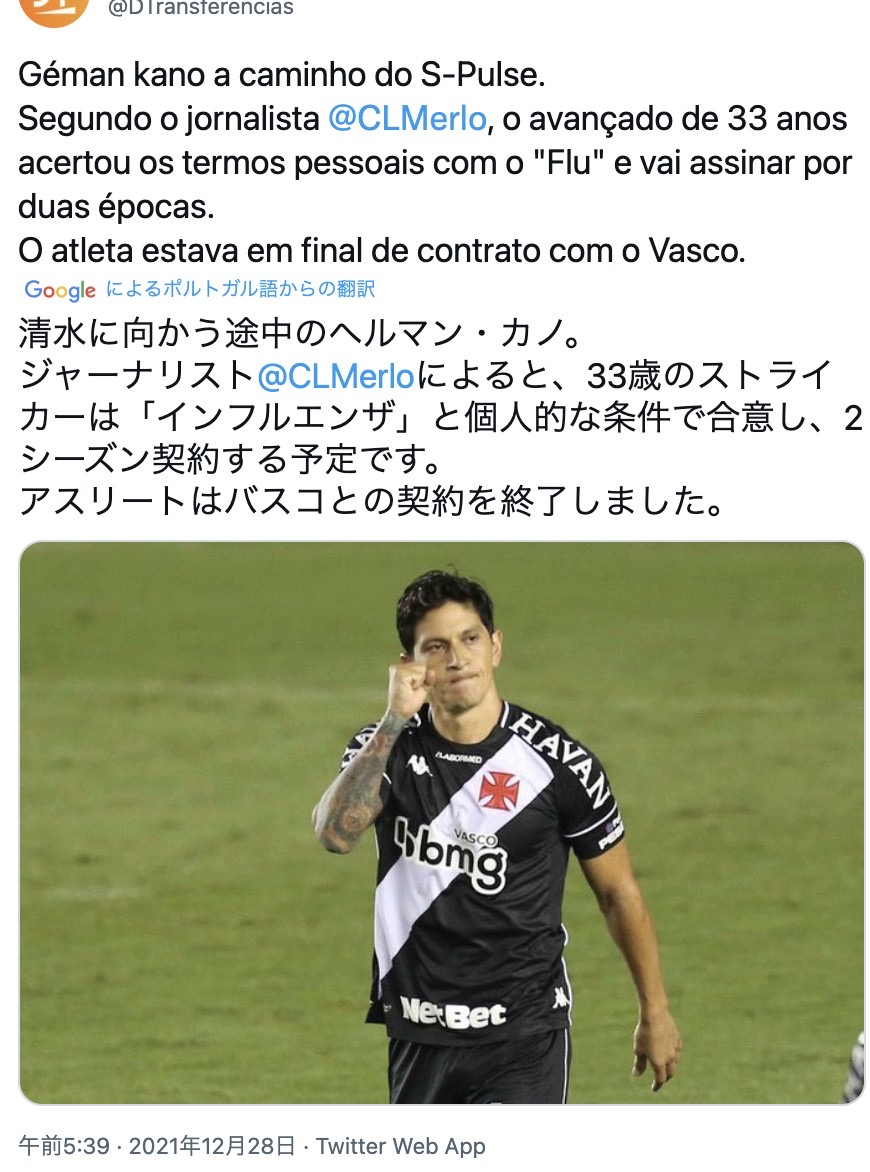Open @CLMerlo mention in the Portuguese text
Screen dimensions: 870x1172
407,119
